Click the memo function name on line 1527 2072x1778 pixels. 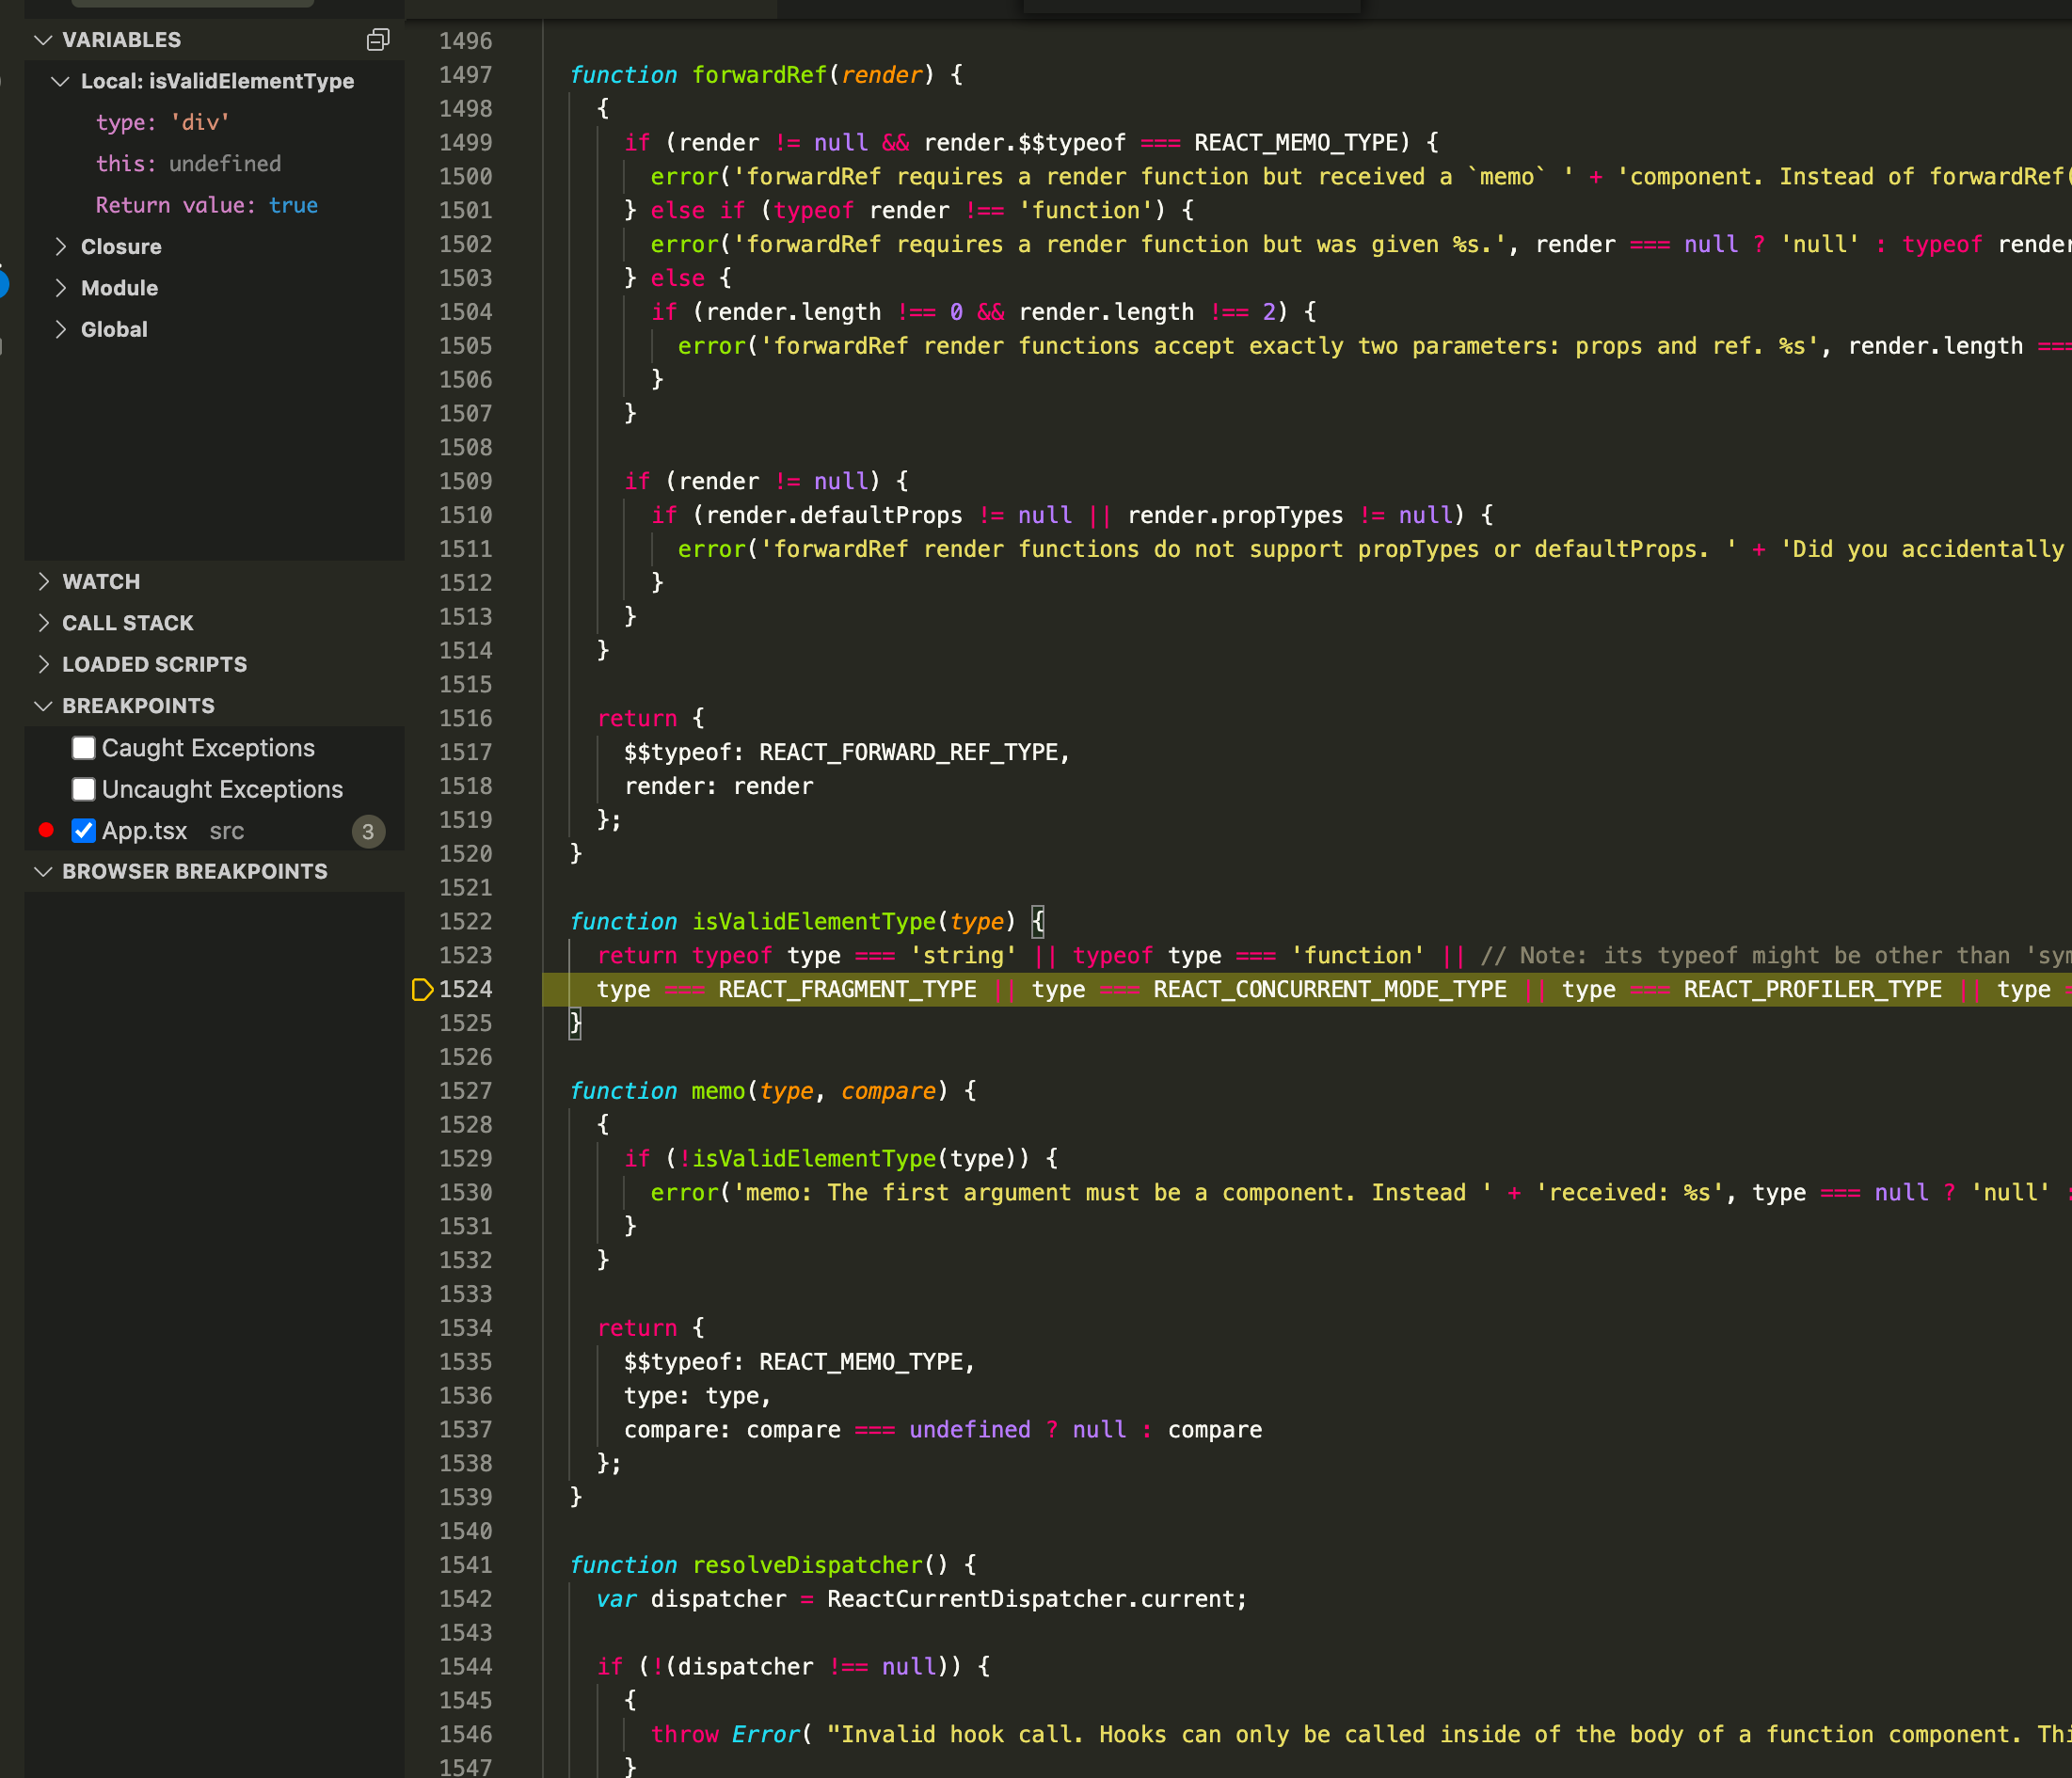718,1091
